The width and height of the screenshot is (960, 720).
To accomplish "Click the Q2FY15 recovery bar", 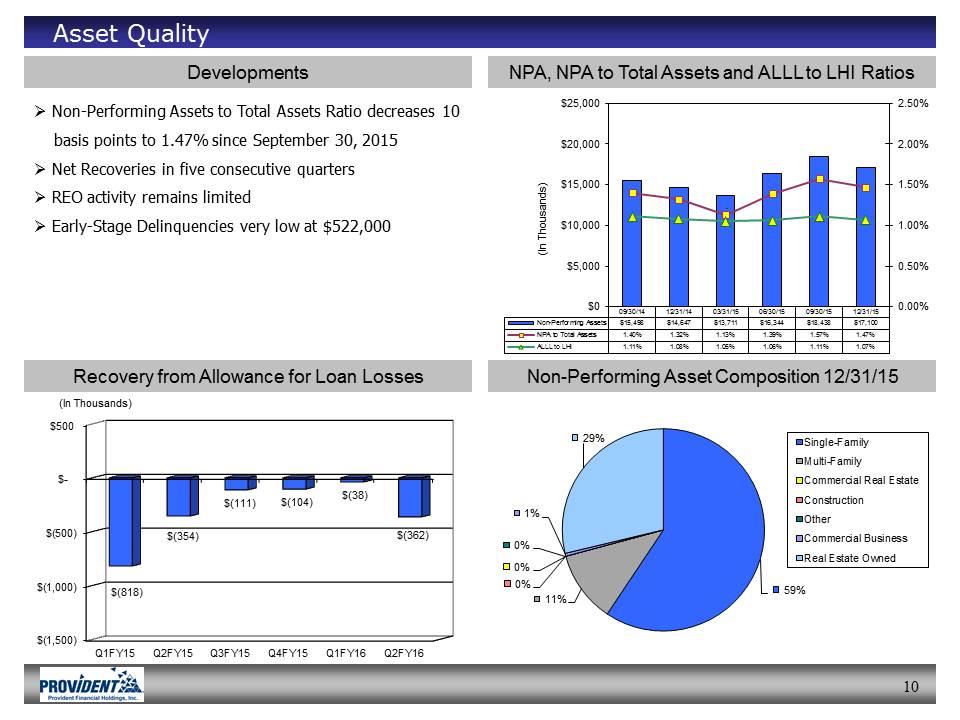I will click(x=182, y=497).
